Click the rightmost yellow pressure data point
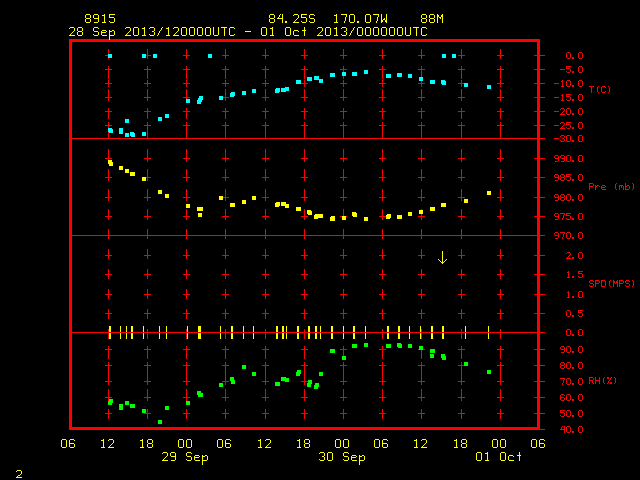This screenshot has height=480, width=640. tap(489, 193)
